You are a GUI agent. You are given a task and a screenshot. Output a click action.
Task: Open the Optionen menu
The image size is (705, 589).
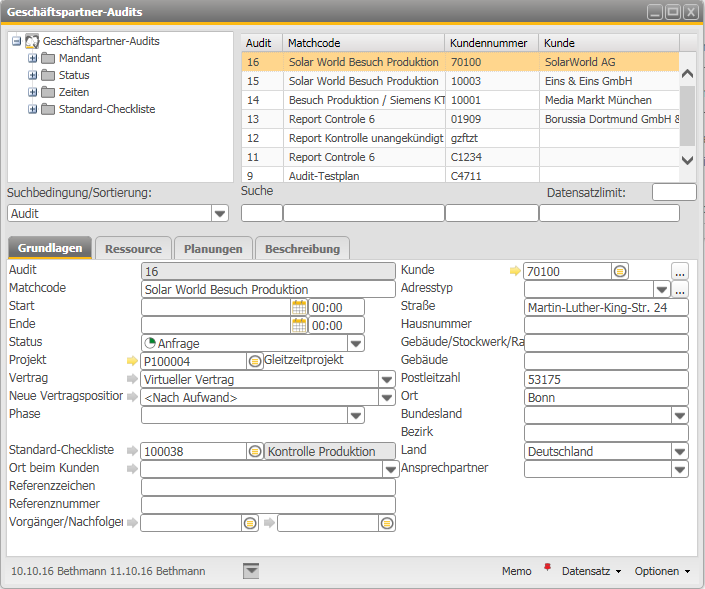(x=662, y=571)
